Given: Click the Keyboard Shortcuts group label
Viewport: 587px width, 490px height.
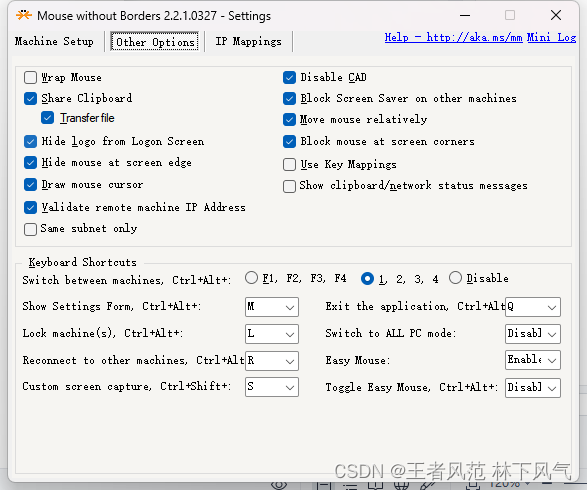Looking at the screenshot, I should click(83, 262).
